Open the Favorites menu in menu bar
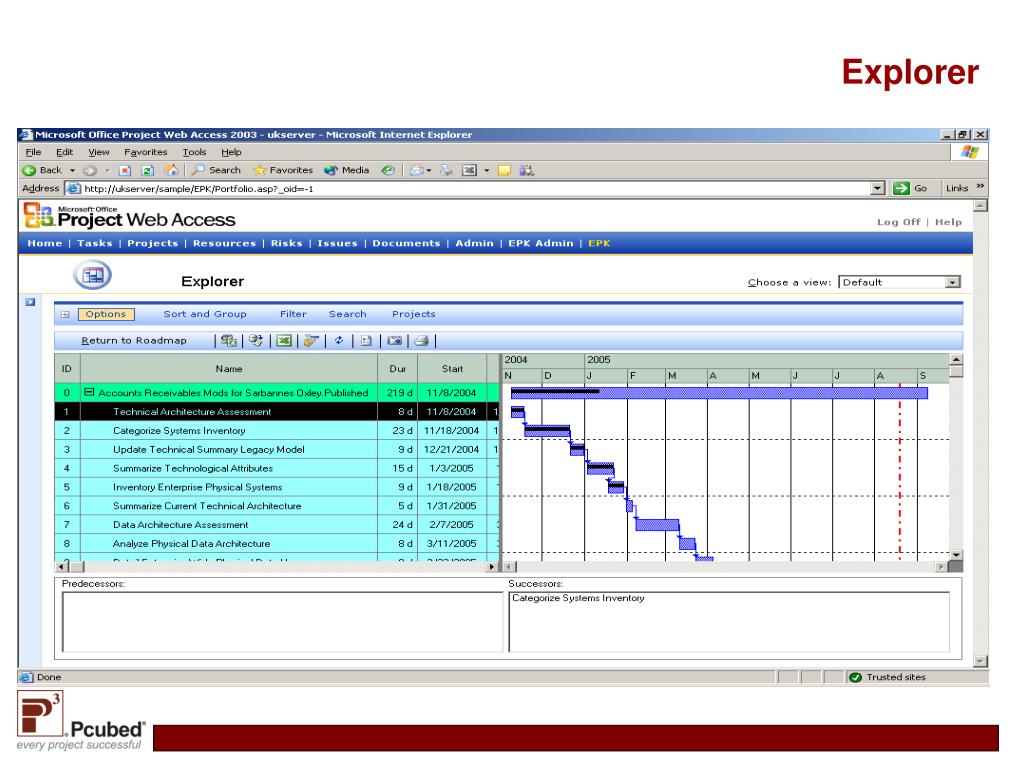This screenshot has height=768, width=1024. coord(146,152)
